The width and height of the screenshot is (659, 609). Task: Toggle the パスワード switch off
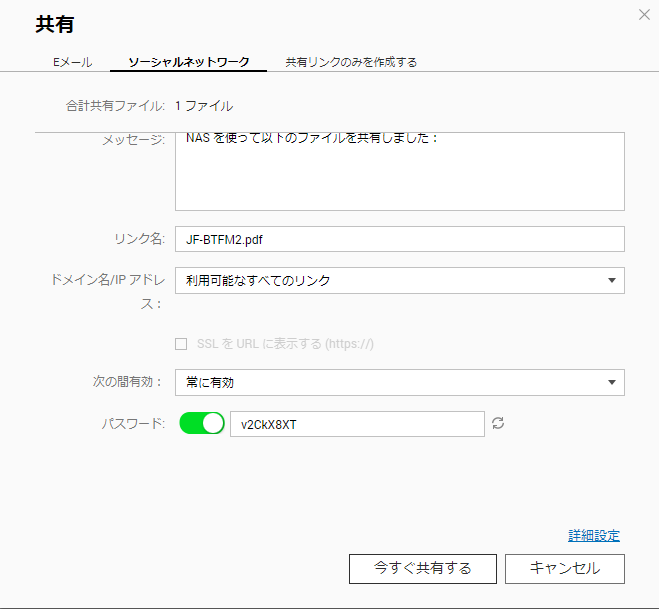click(202, 423)
